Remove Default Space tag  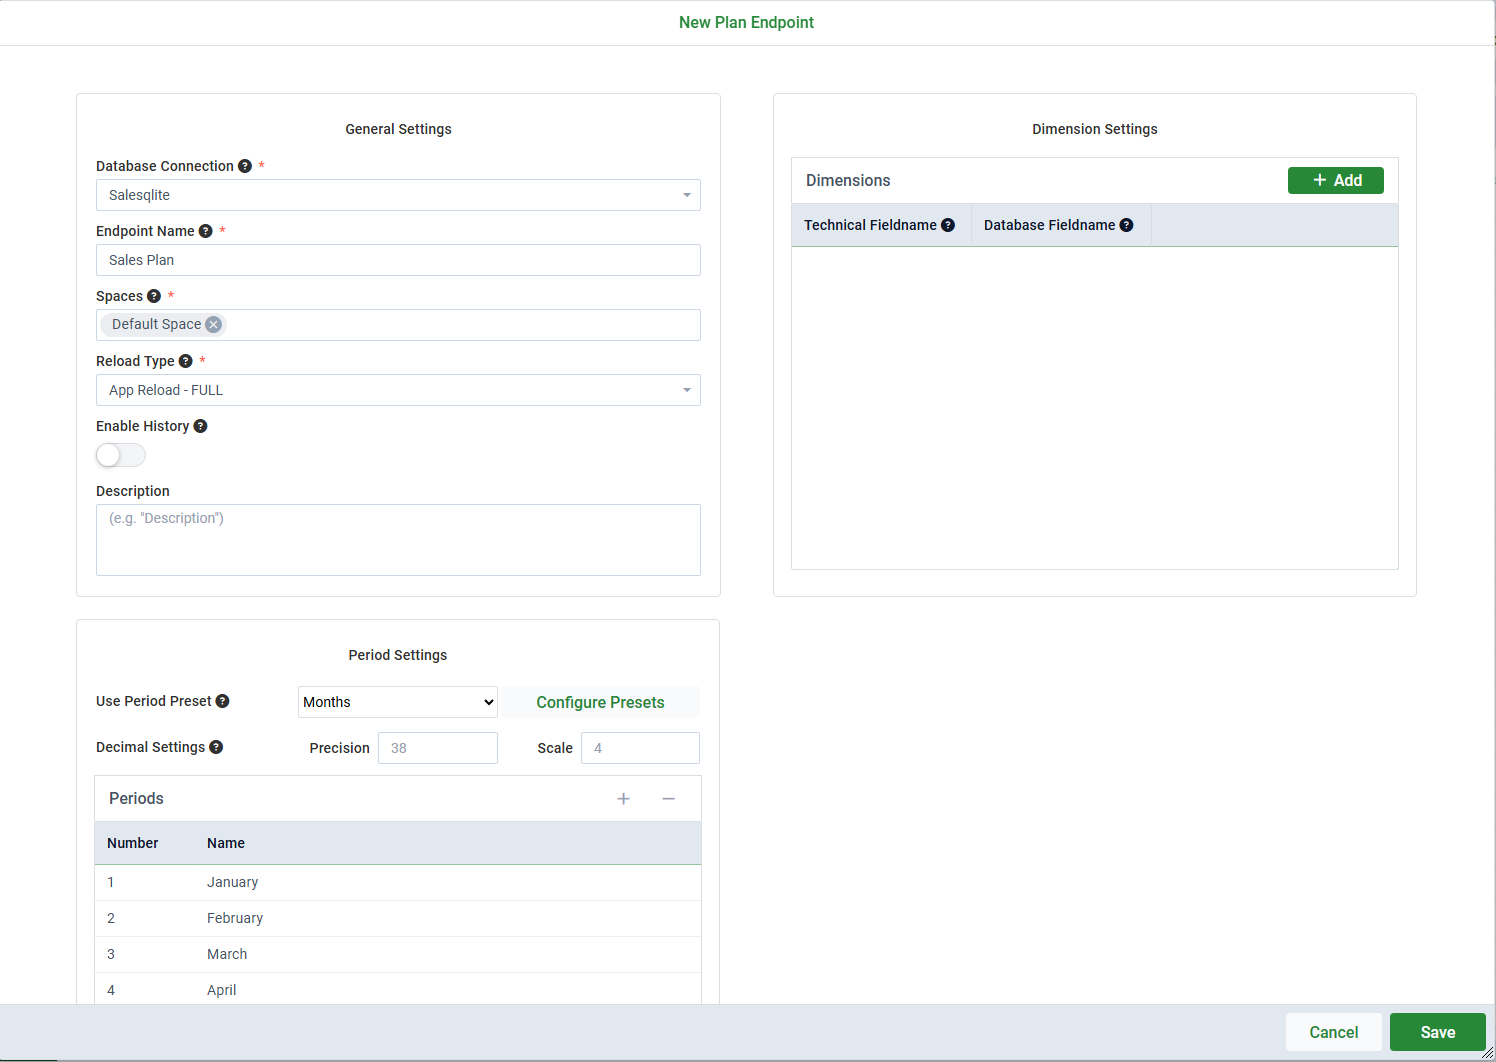pyautogui.click(x=213, y=324)
